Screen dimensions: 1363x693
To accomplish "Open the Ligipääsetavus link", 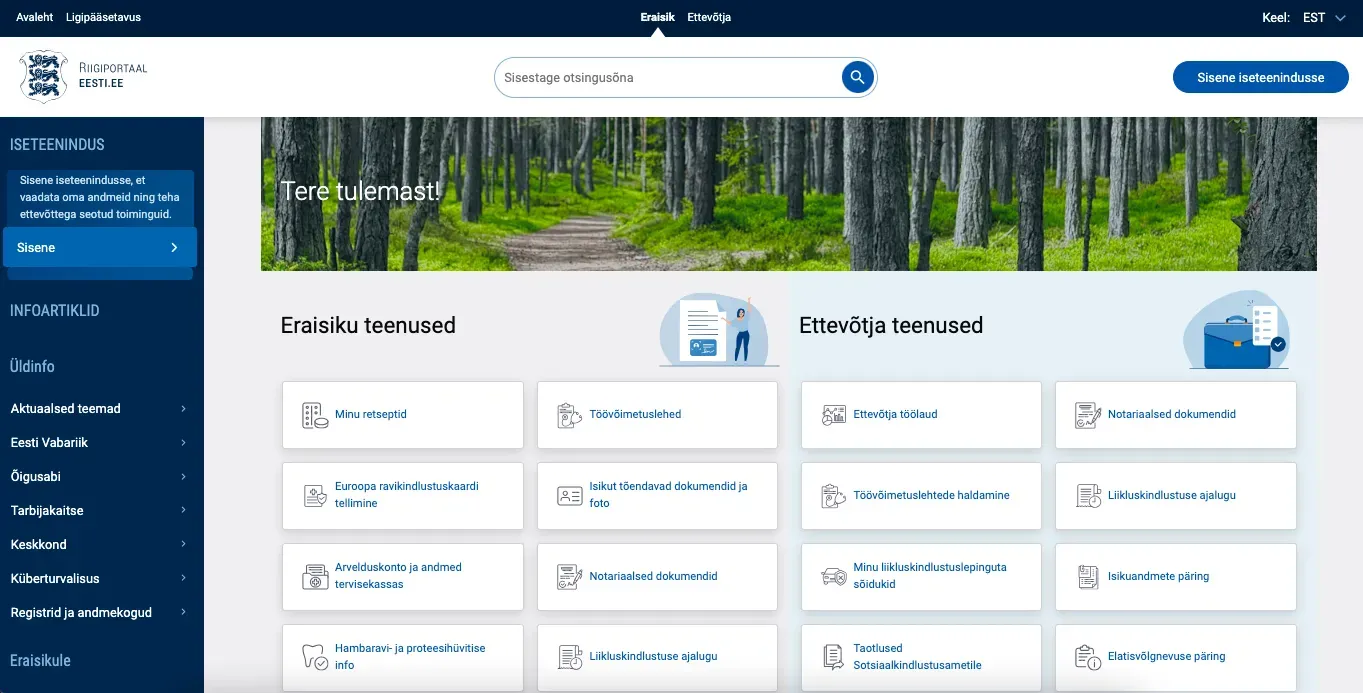I will (103, 17).
